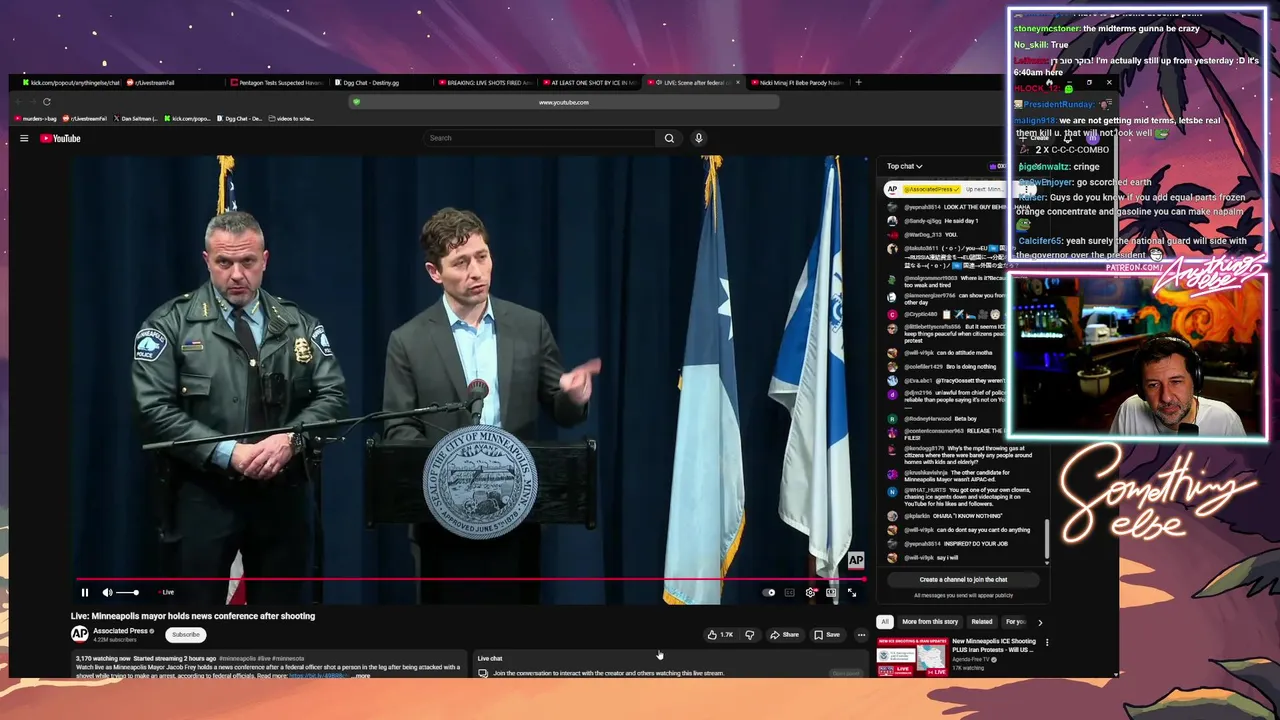Image resolution: width=1280 pixels, height=720 pixels.
Task: Select the More from this story chip
Action: coord(930,622)
